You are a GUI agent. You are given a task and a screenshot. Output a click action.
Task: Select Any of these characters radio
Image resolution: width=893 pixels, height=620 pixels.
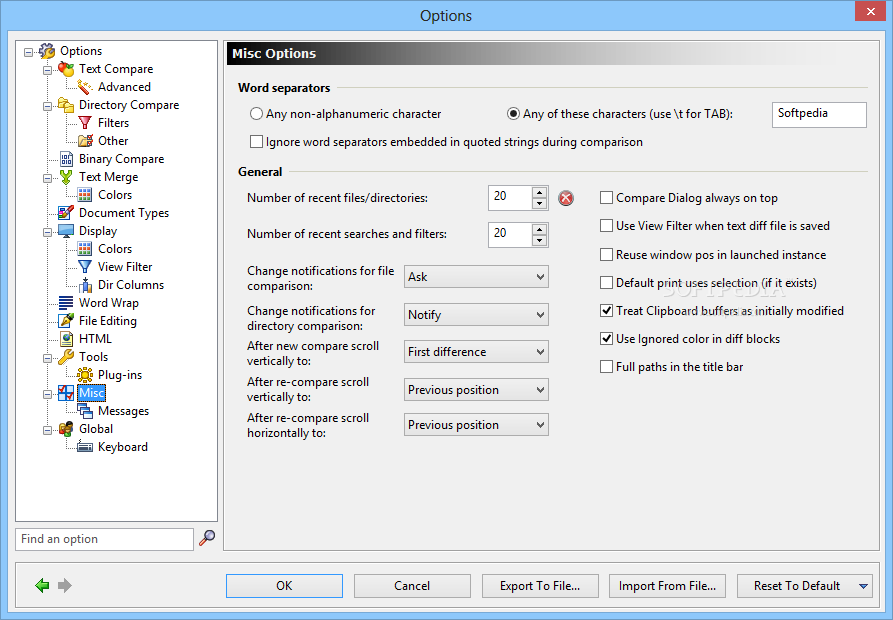pos(513,114)
